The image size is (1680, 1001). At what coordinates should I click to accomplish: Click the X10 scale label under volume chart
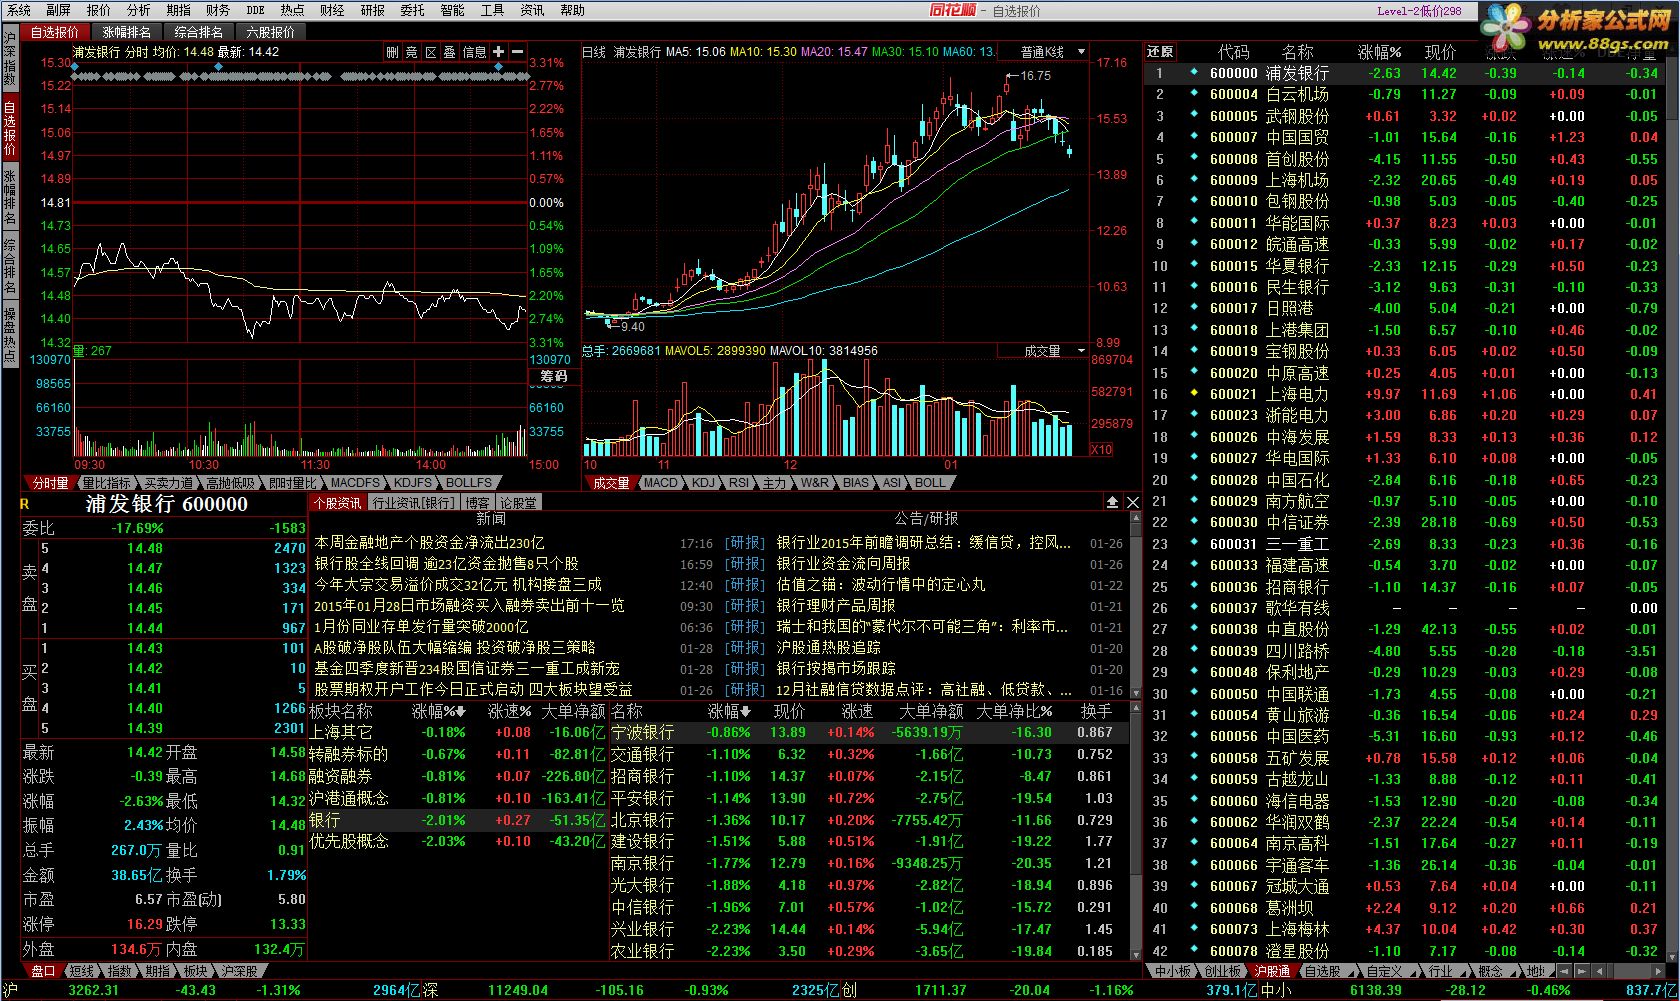[1101, 450]
